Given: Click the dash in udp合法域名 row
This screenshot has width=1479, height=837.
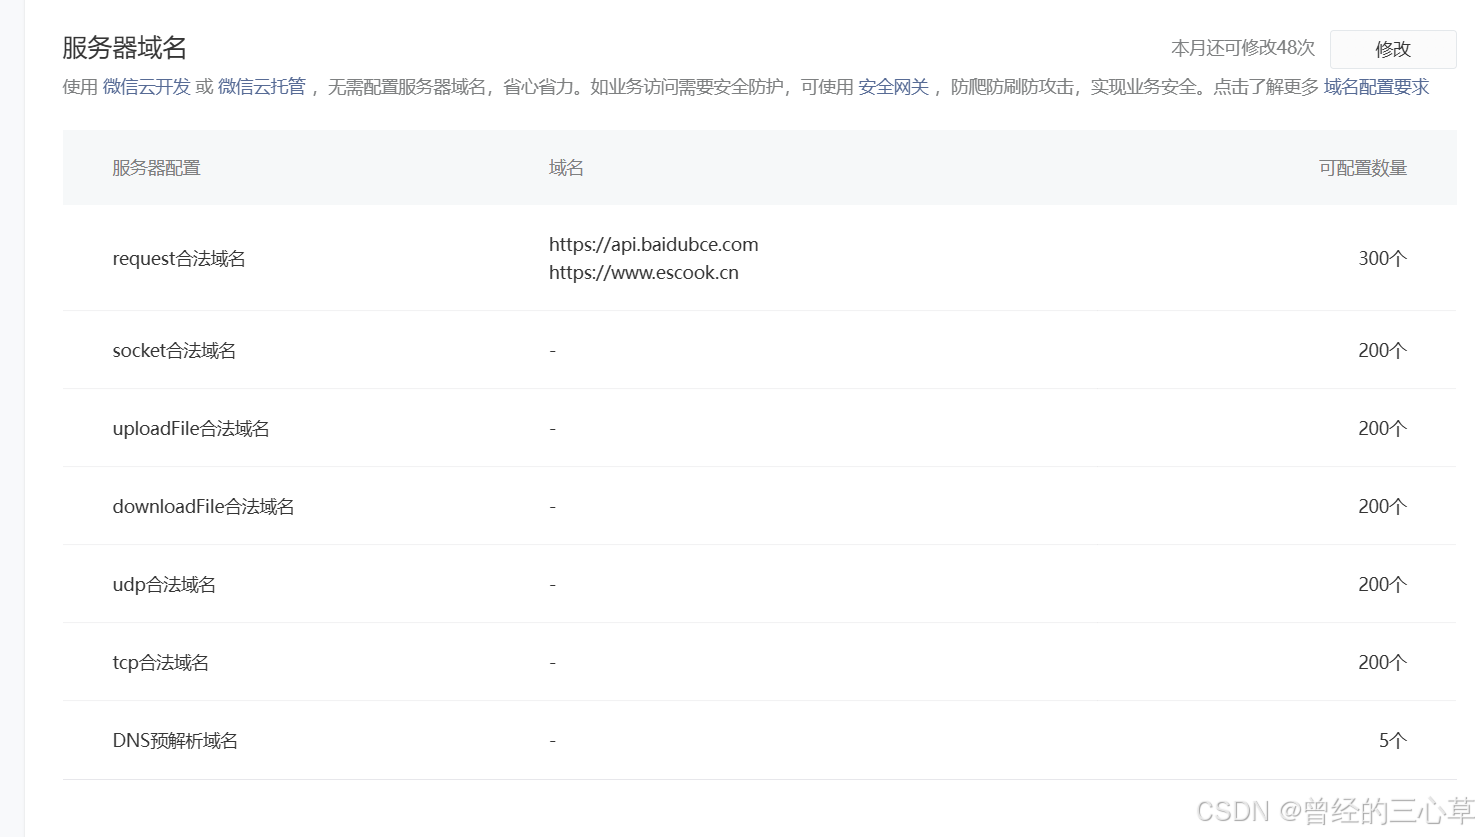Looking at the screenshot, I should coord(552,585).
